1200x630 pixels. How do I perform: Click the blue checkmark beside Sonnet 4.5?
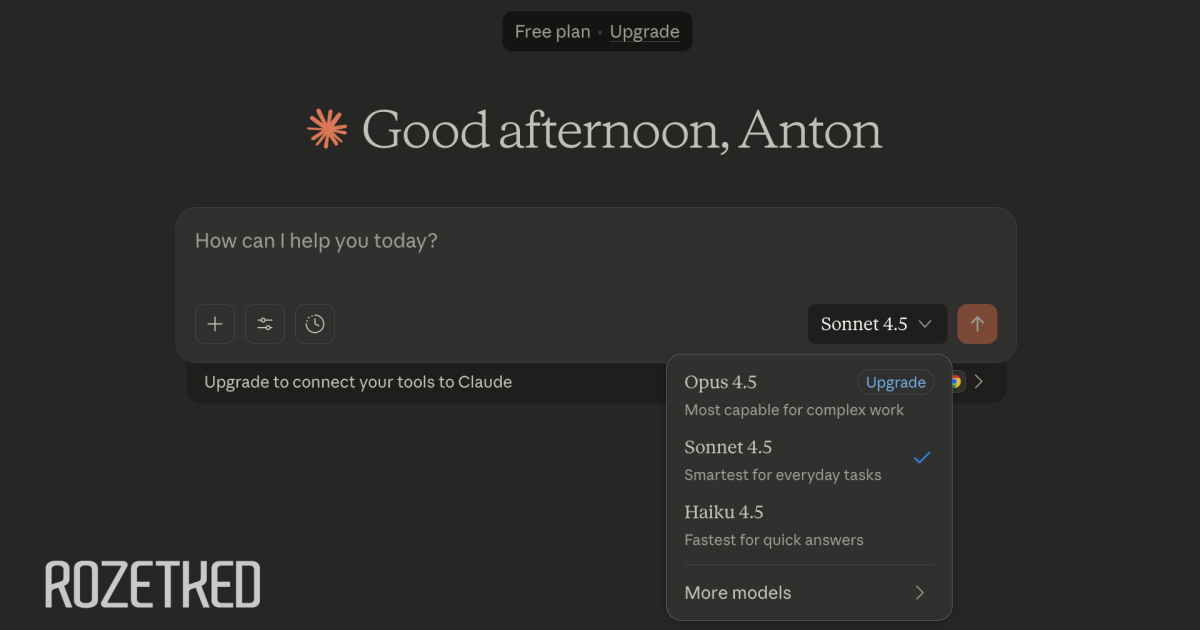tap(922, 457)
